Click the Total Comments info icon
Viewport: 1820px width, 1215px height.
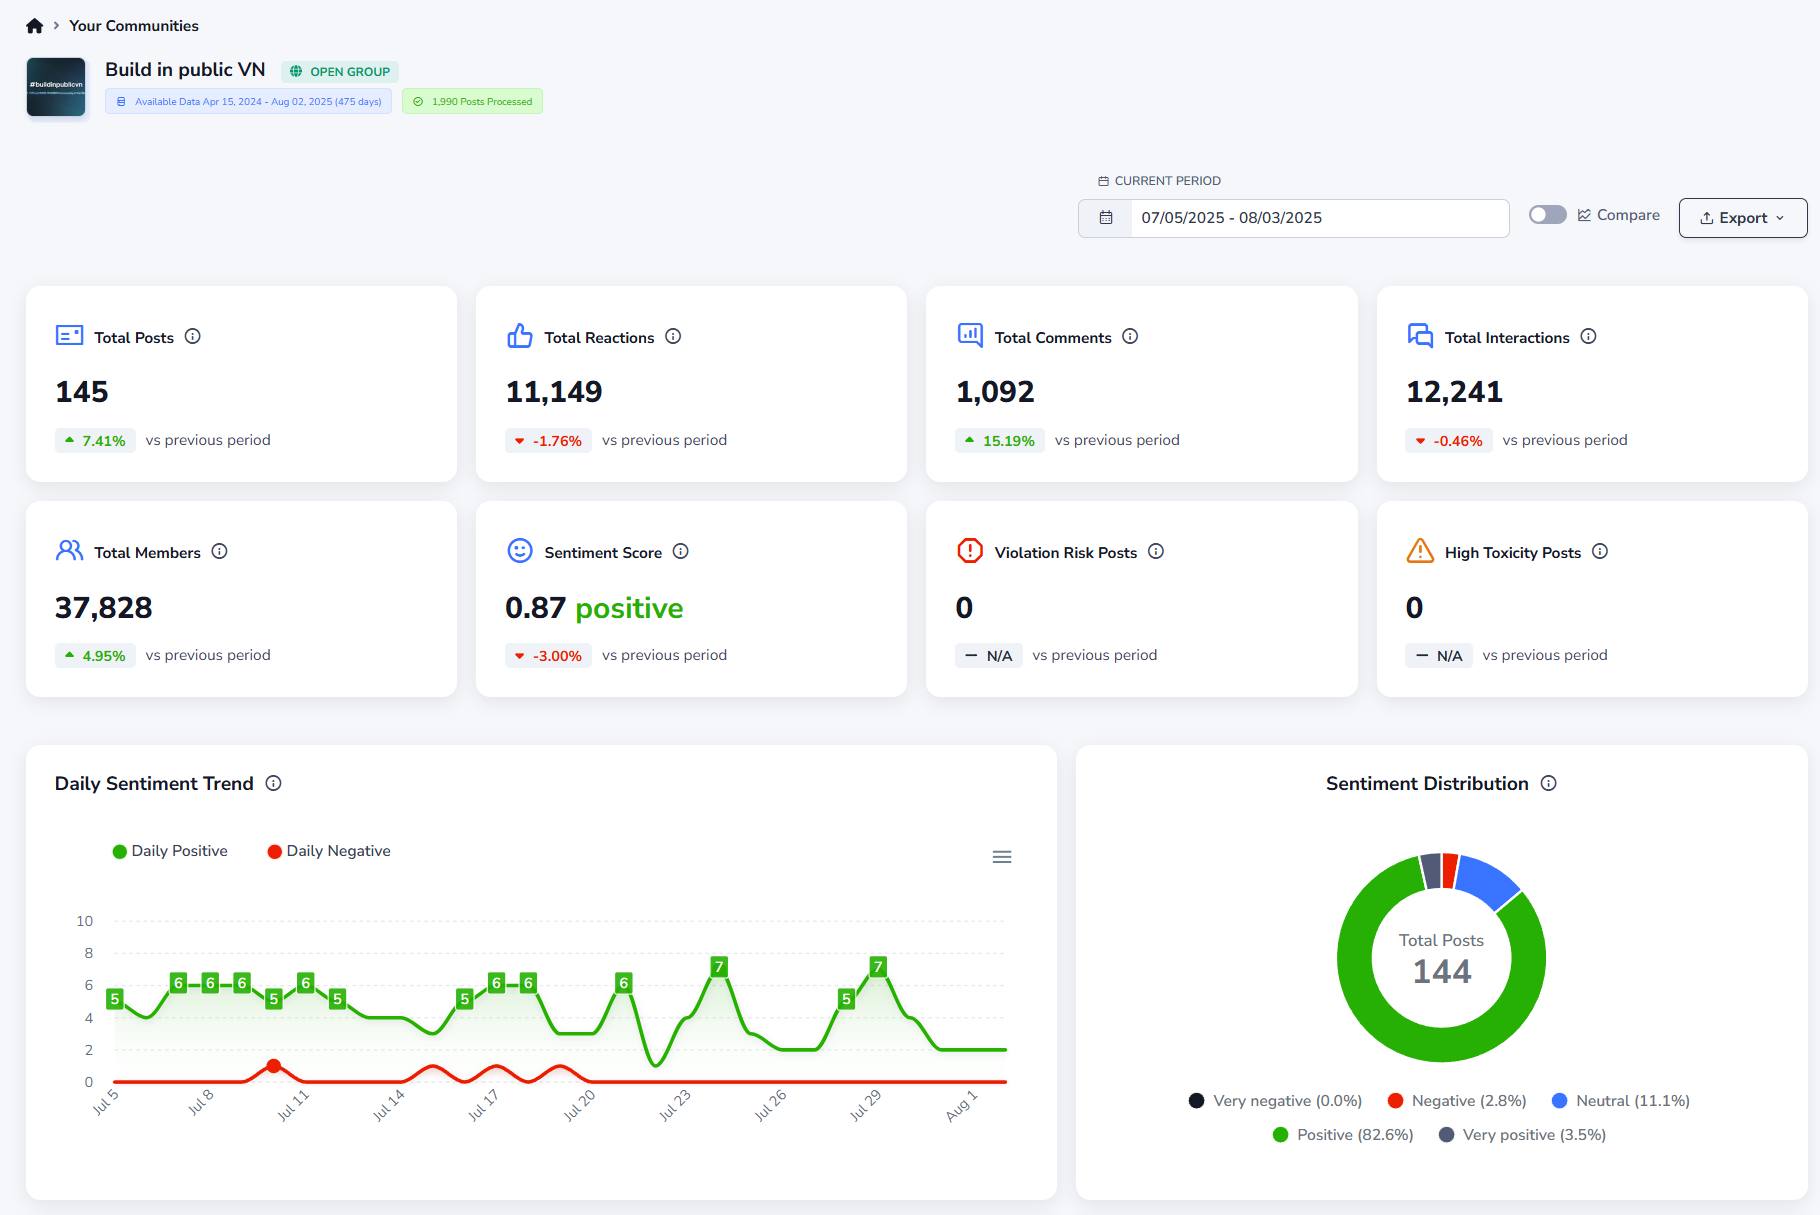(x=1130, y=337)
